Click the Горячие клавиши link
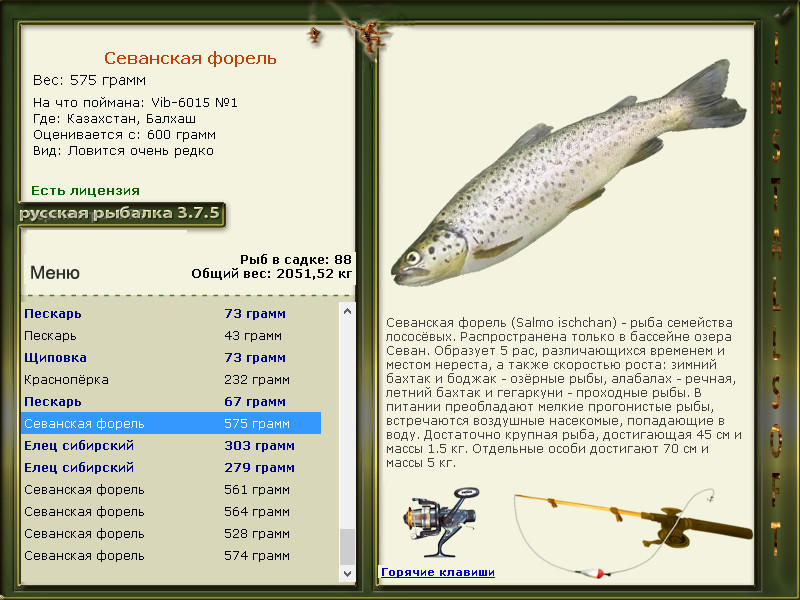 pos(438,572)
